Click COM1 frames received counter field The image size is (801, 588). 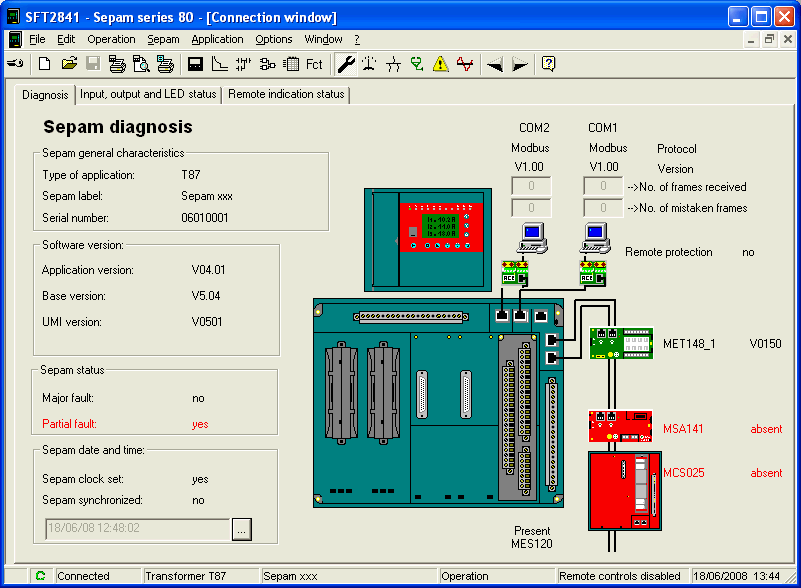tap(603, 186)
